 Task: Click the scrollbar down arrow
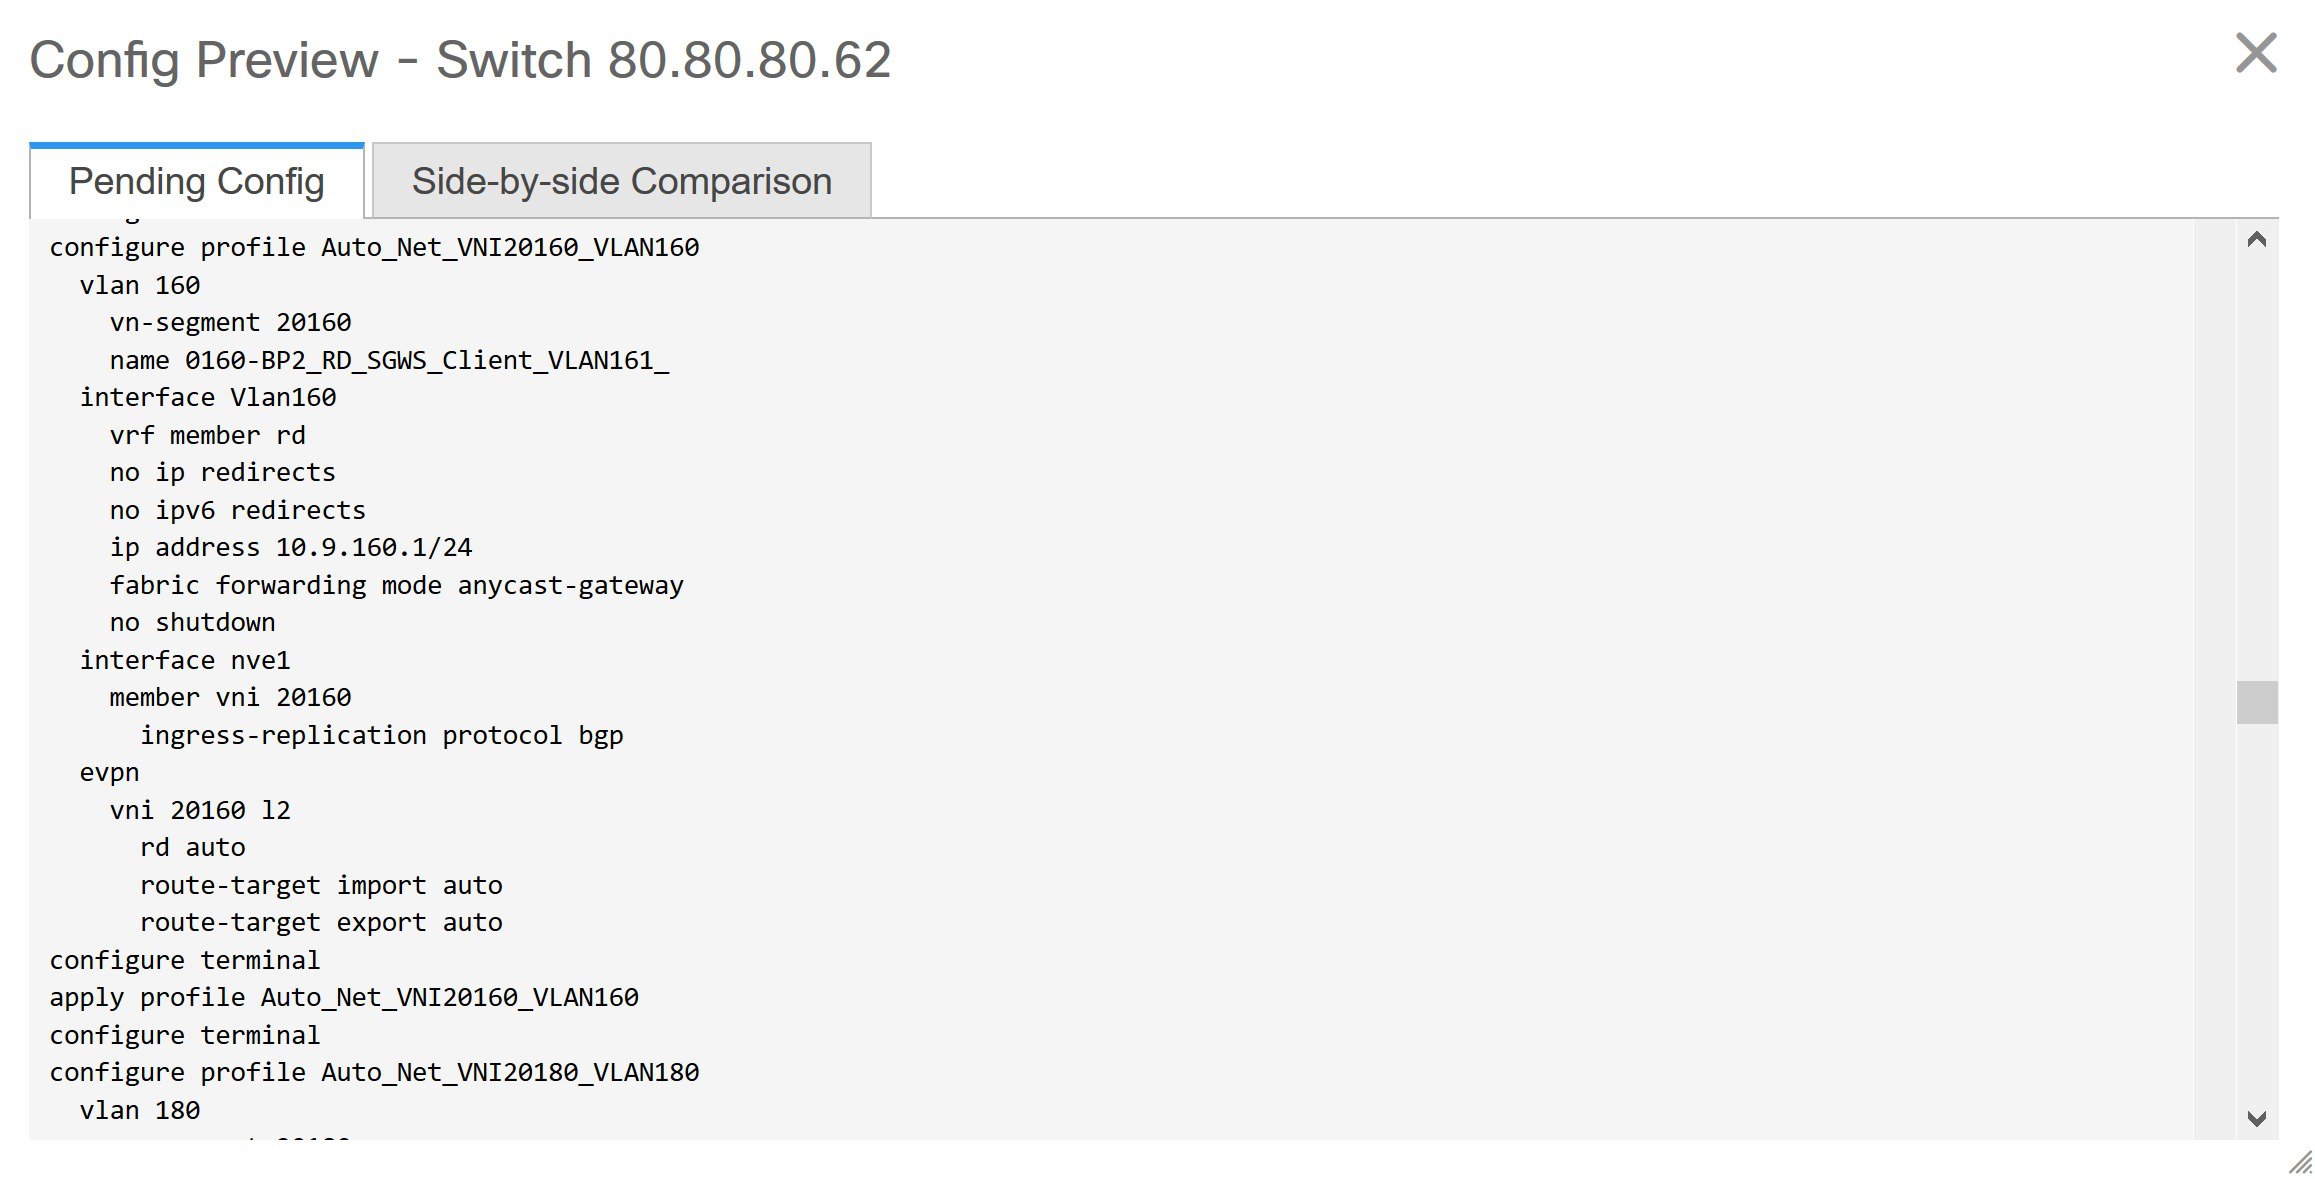pyautogui.click(x=2256, y=1119)
